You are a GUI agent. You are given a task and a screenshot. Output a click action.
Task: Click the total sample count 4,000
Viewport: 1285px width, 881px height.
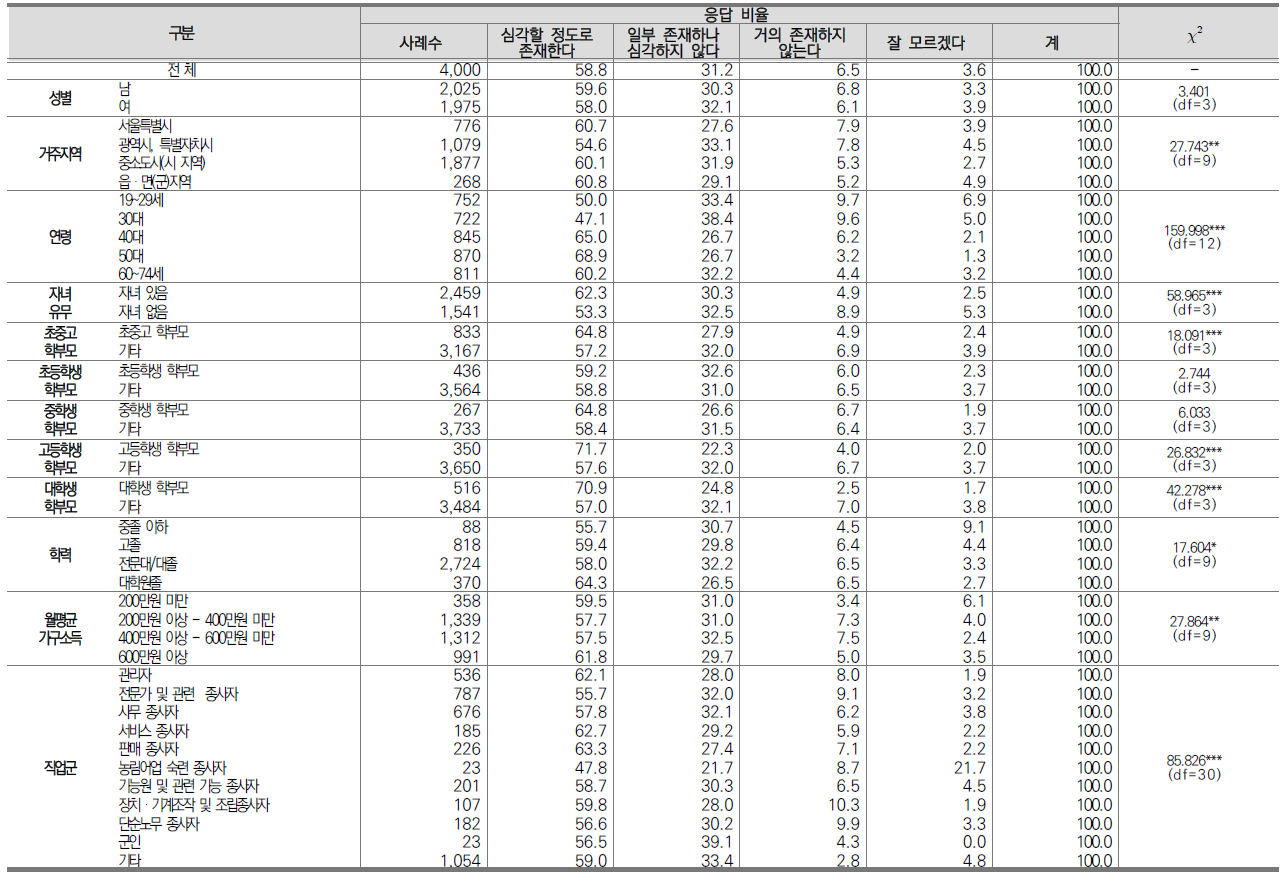(x=458, y=70)
